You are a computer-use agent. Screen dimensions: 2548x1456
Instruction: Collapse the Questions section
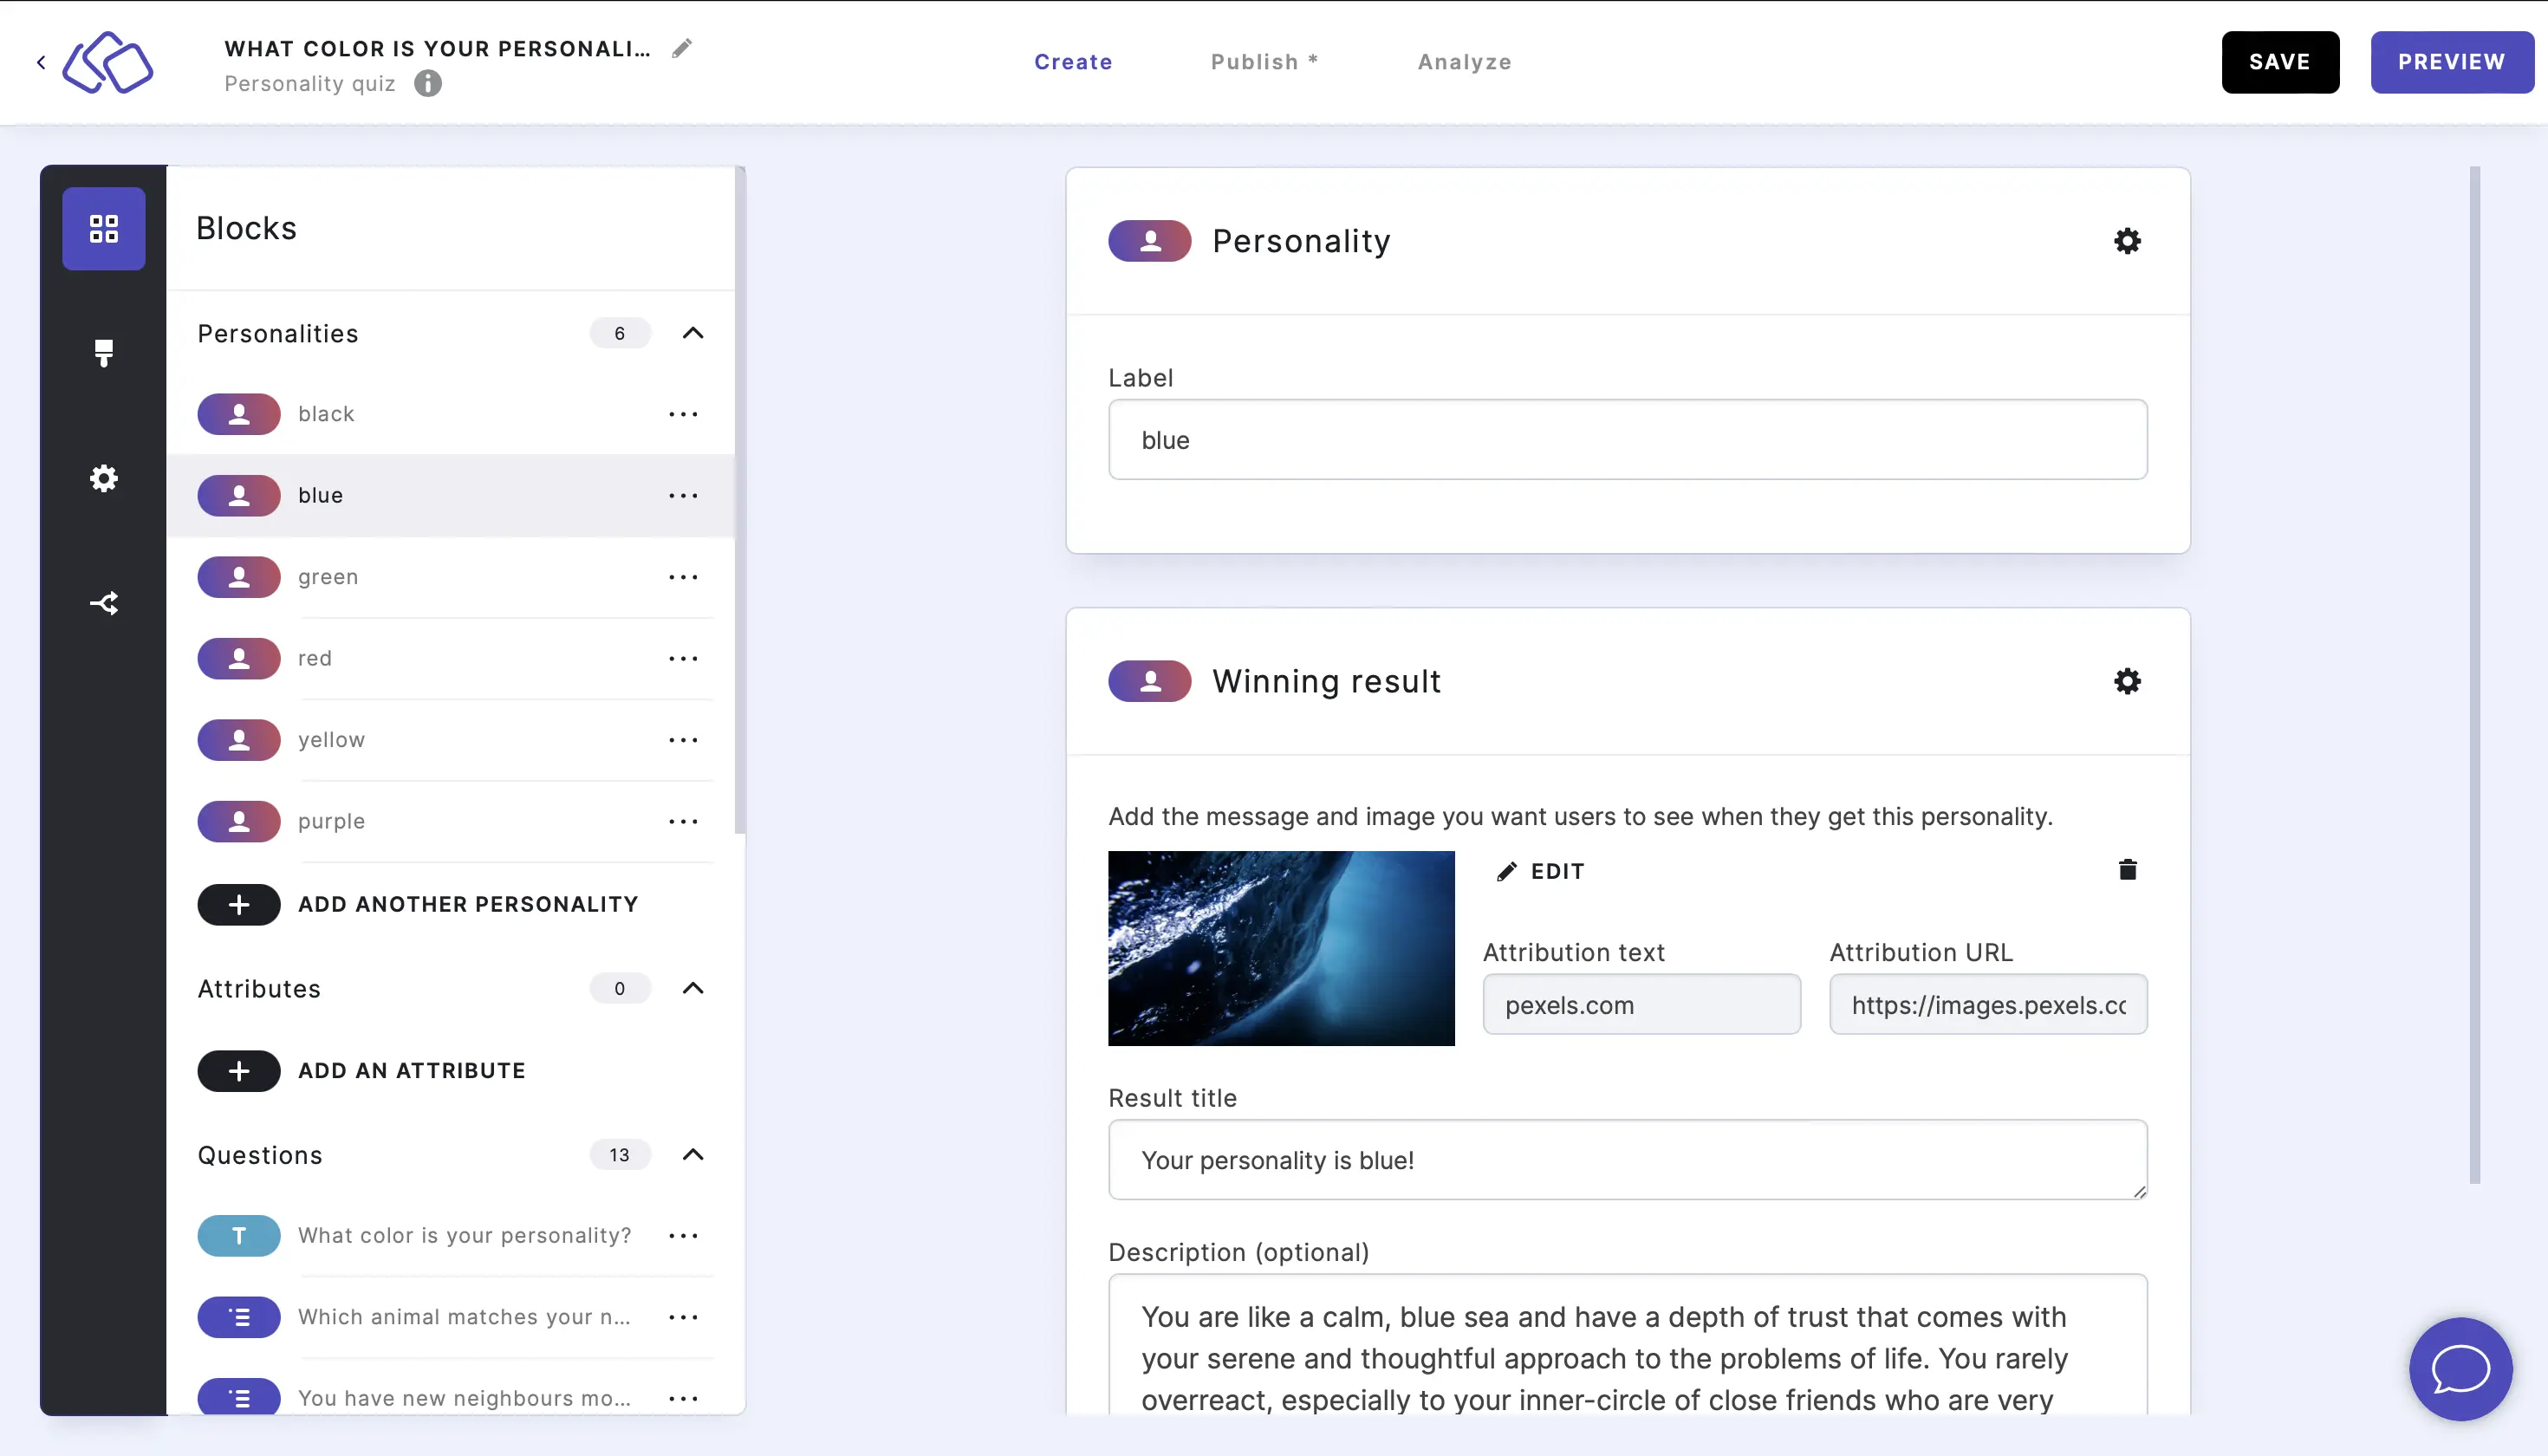coord(693,1154)
